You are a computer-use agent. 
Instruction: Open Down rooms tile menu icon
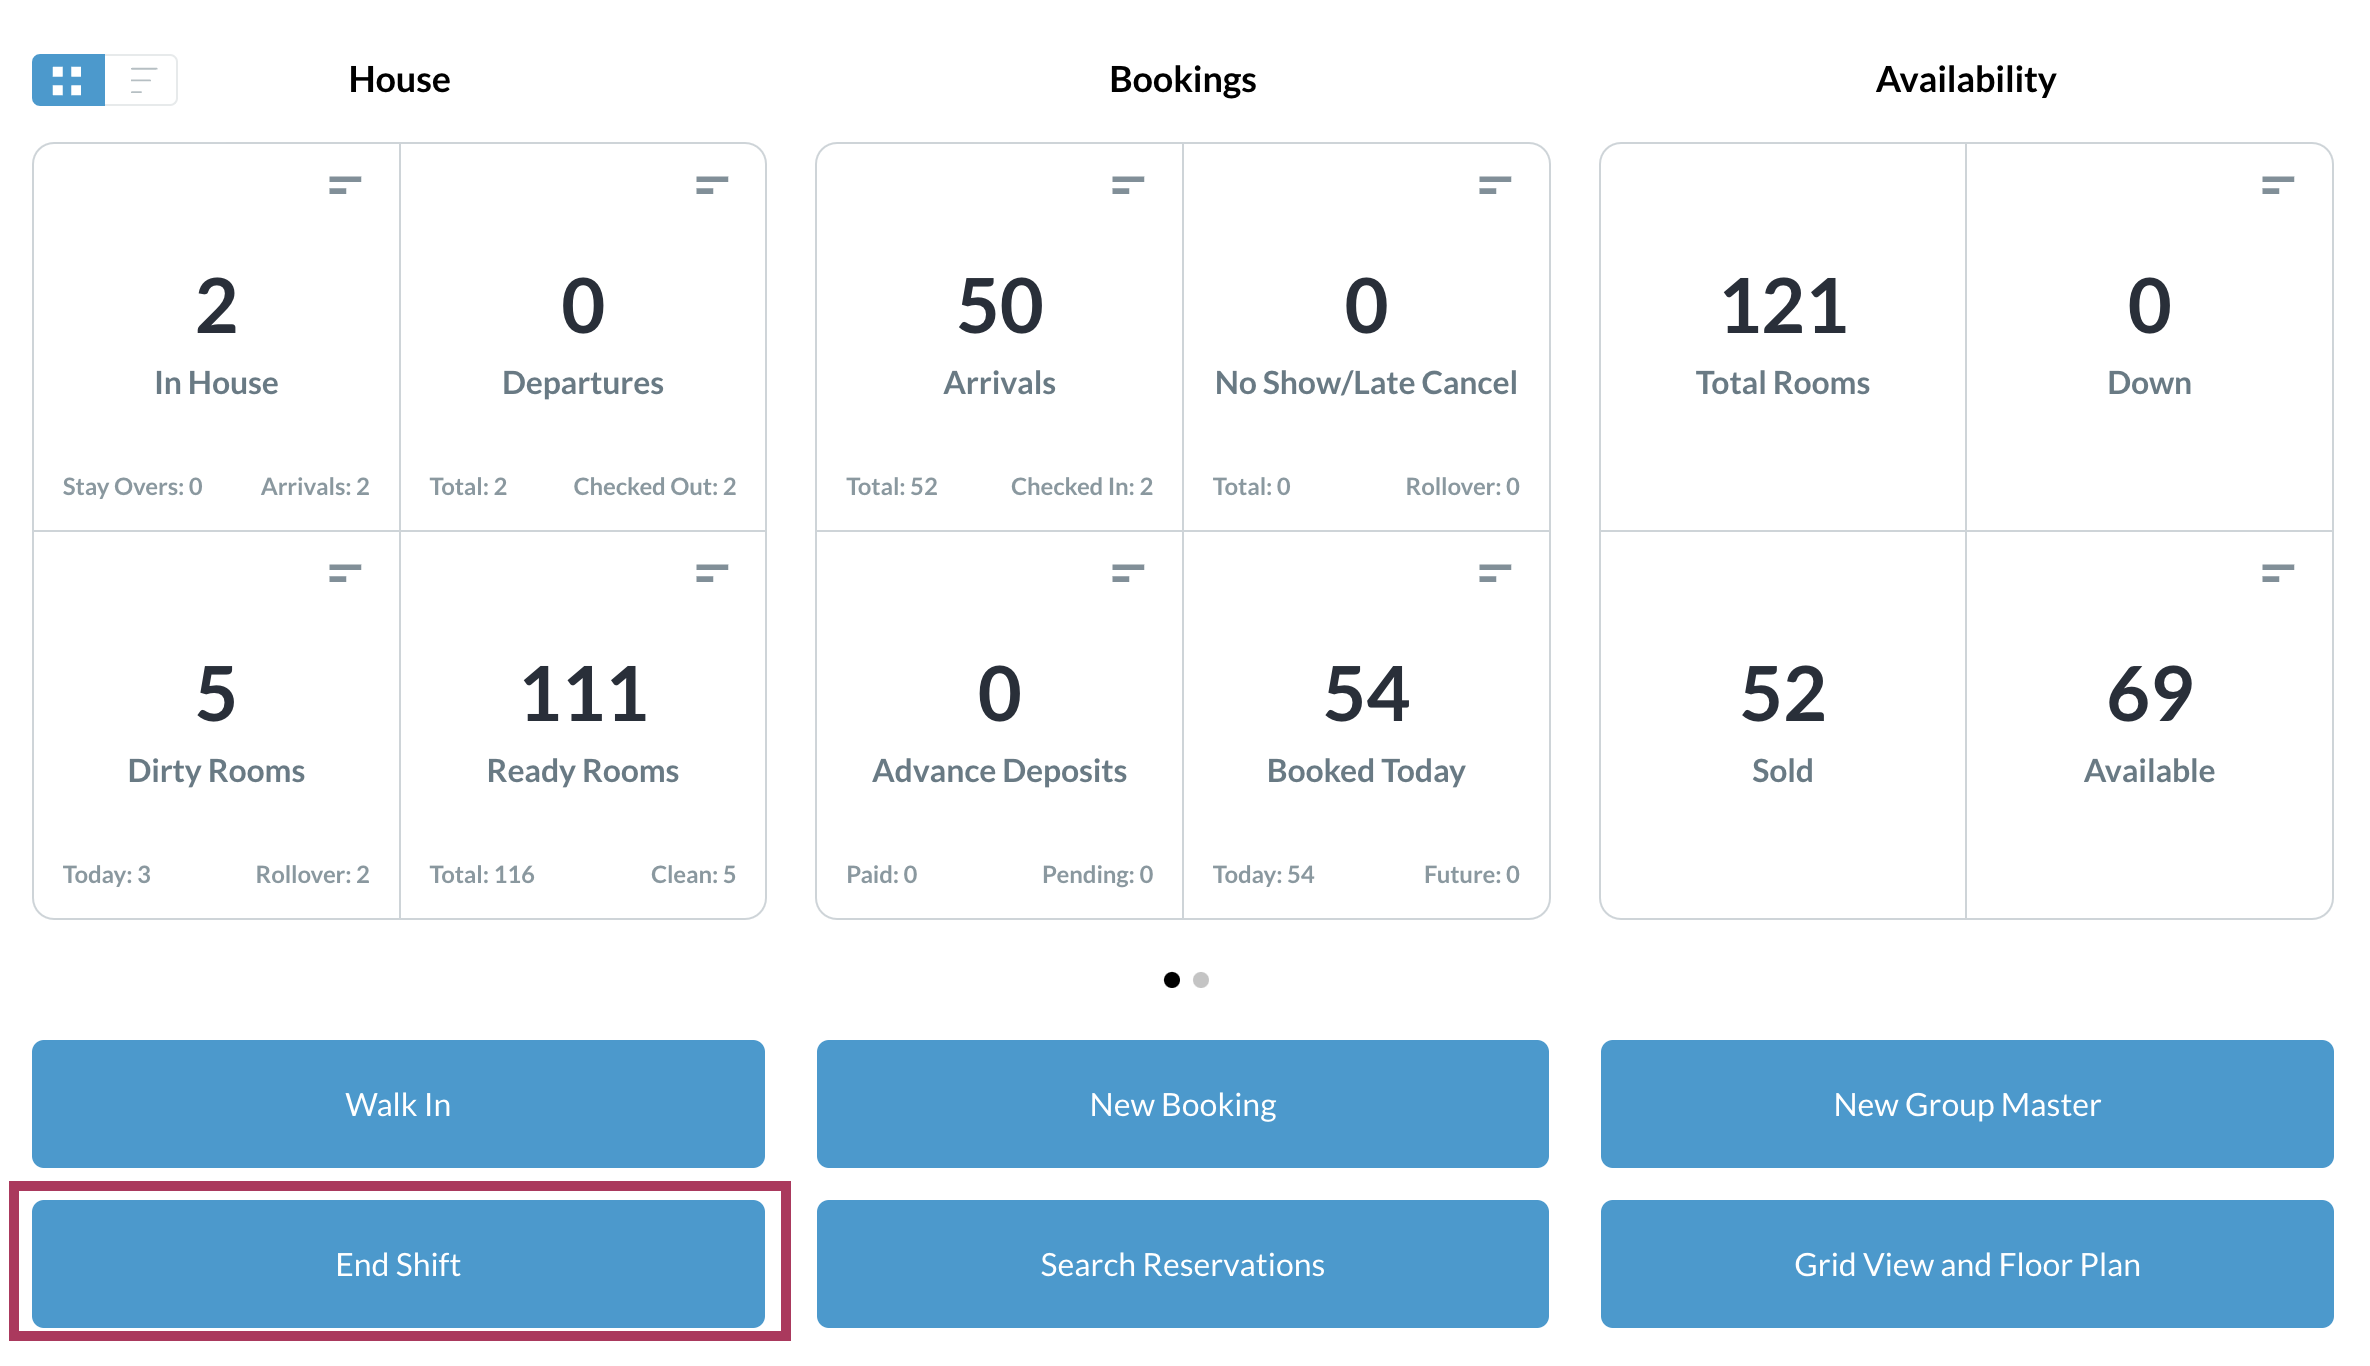pyautogui.click(x=2277, y=185)
